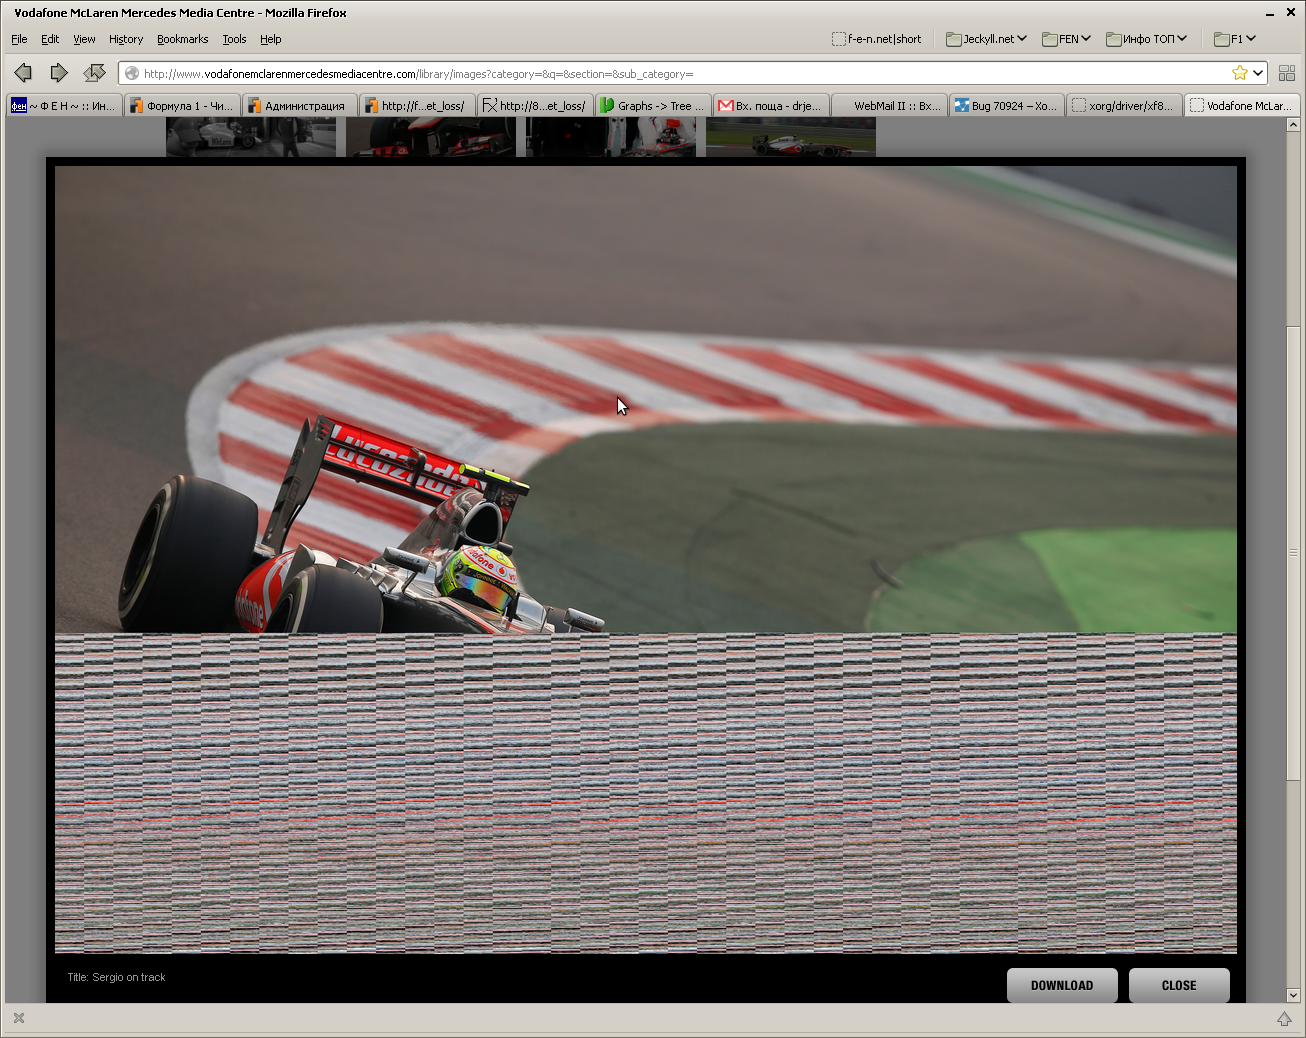Click the X icon in the bottom status bar
Screen dimensions: 1306x1038
(x=18, y=1018)
